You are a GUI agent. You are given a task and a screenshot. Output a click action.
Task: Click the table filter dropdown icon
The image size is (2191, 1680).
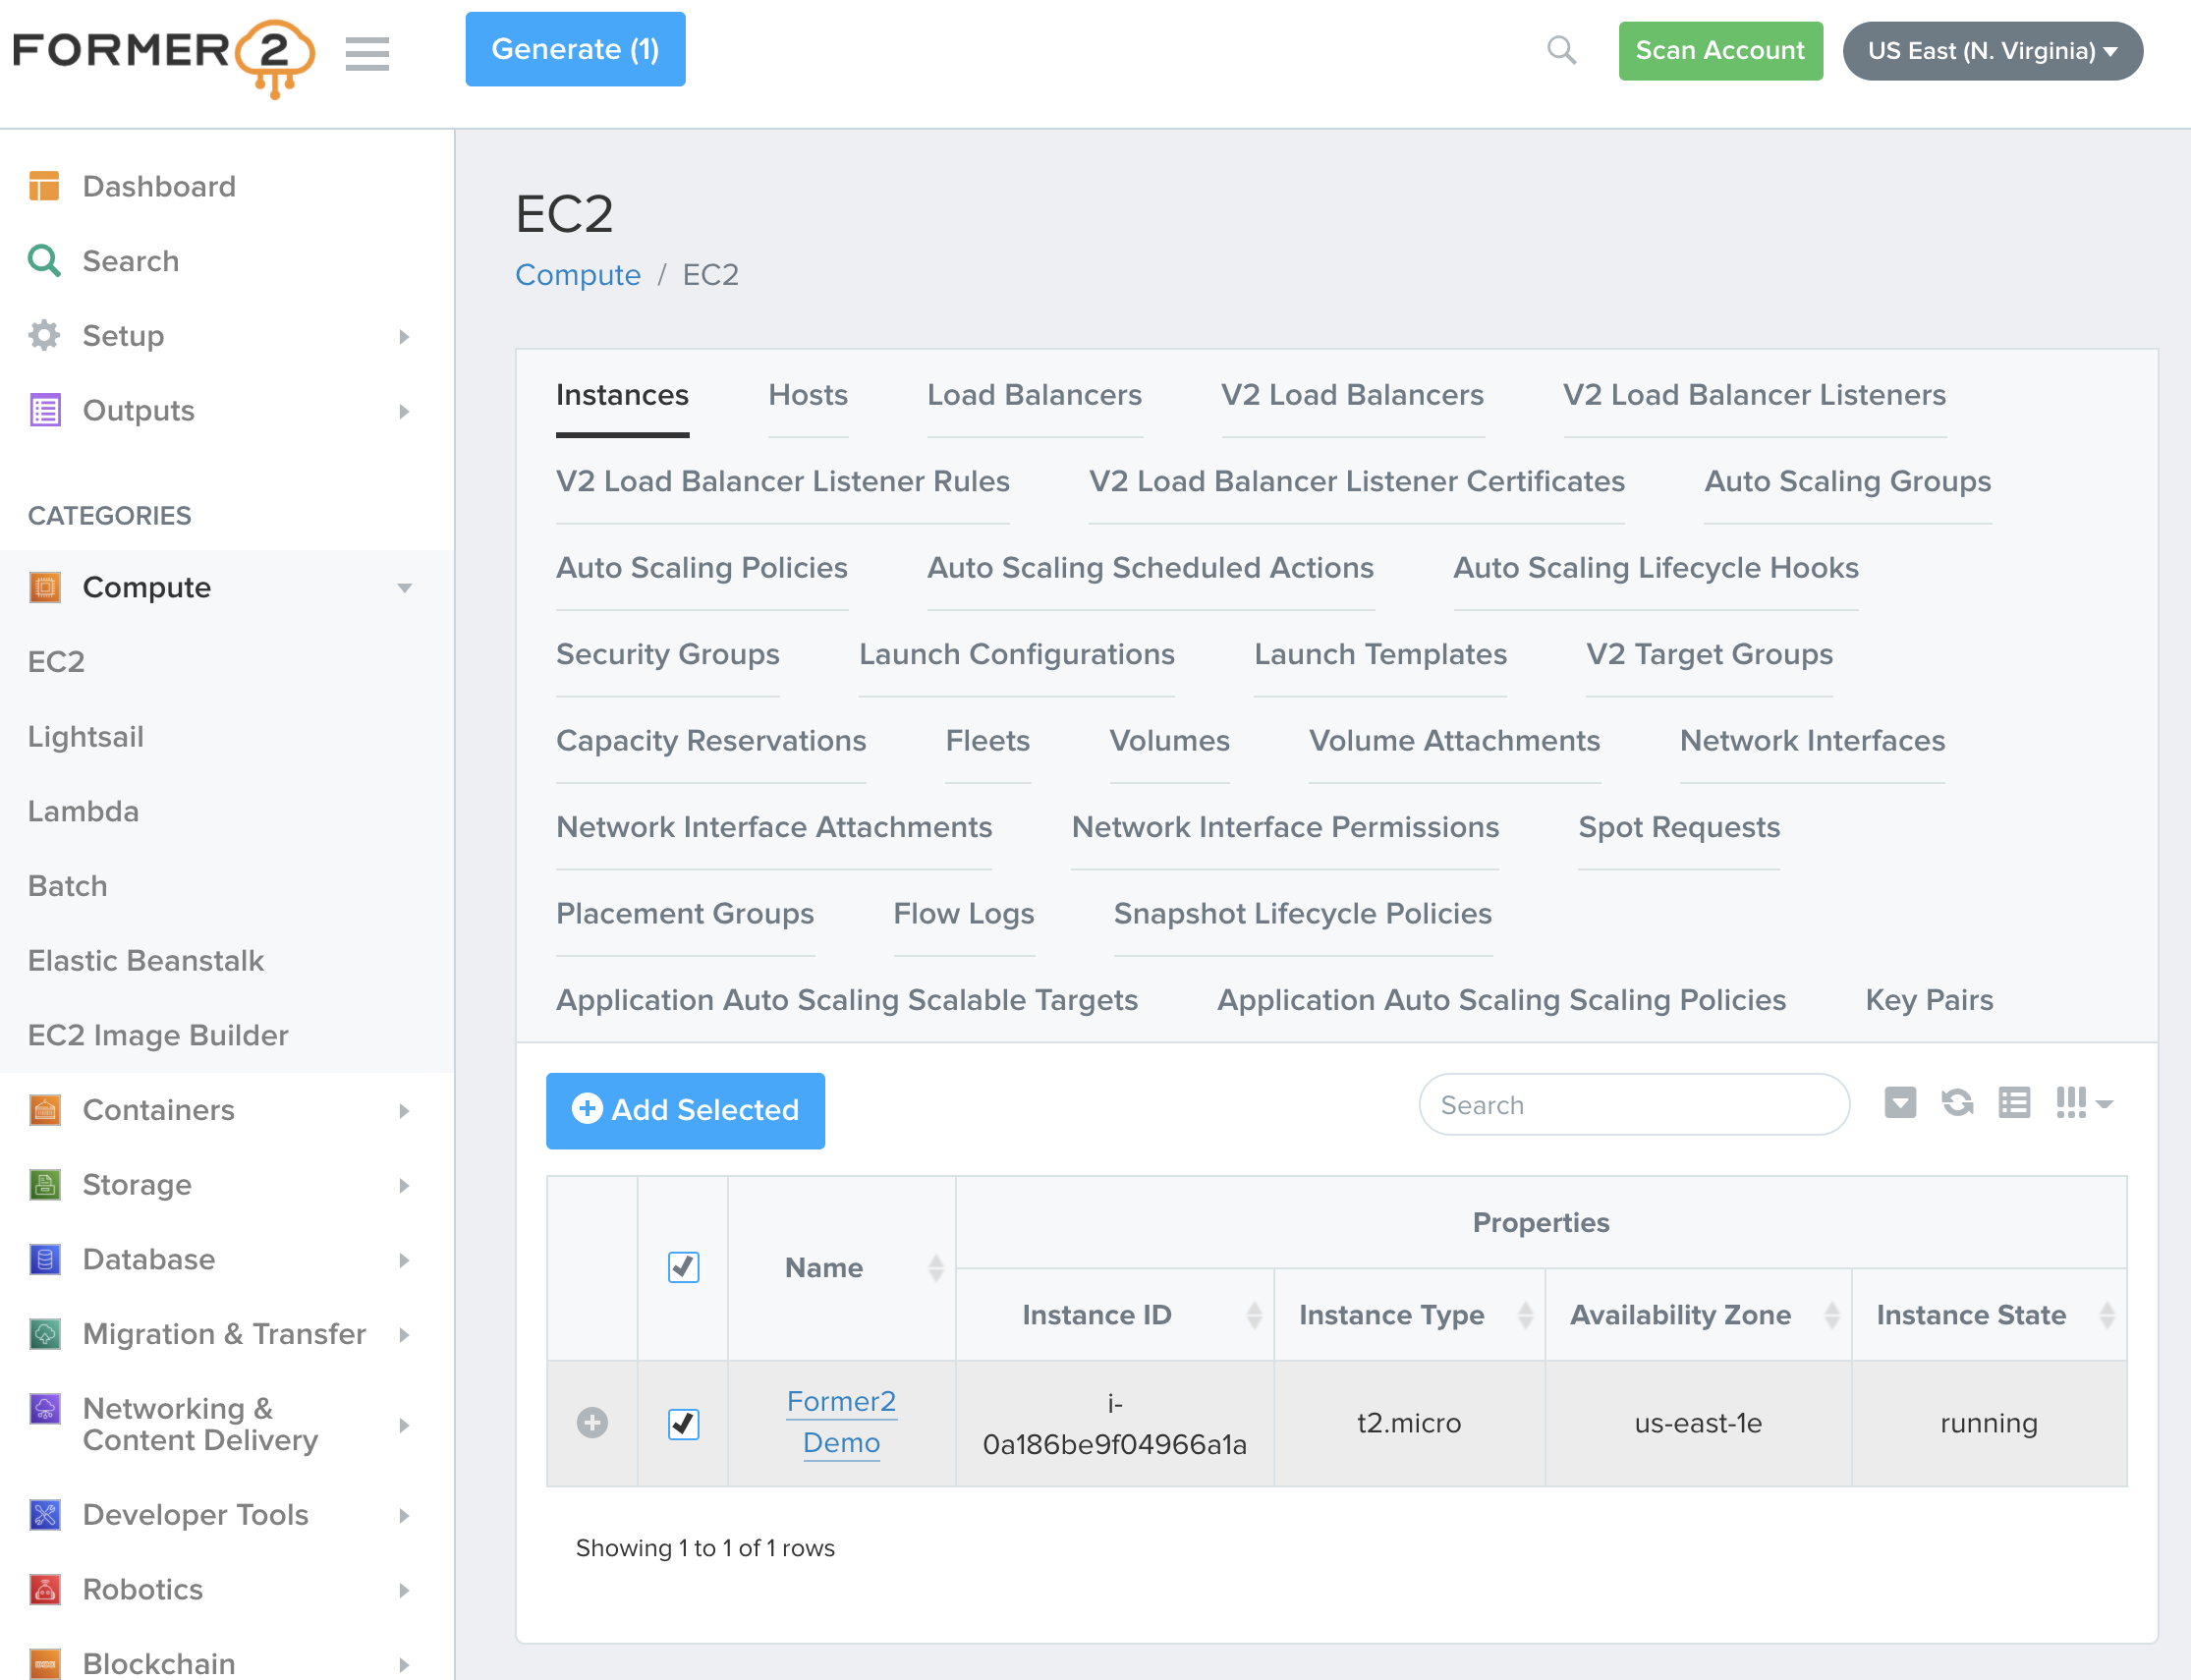pyautogui.click(x=1899, y=1103)
